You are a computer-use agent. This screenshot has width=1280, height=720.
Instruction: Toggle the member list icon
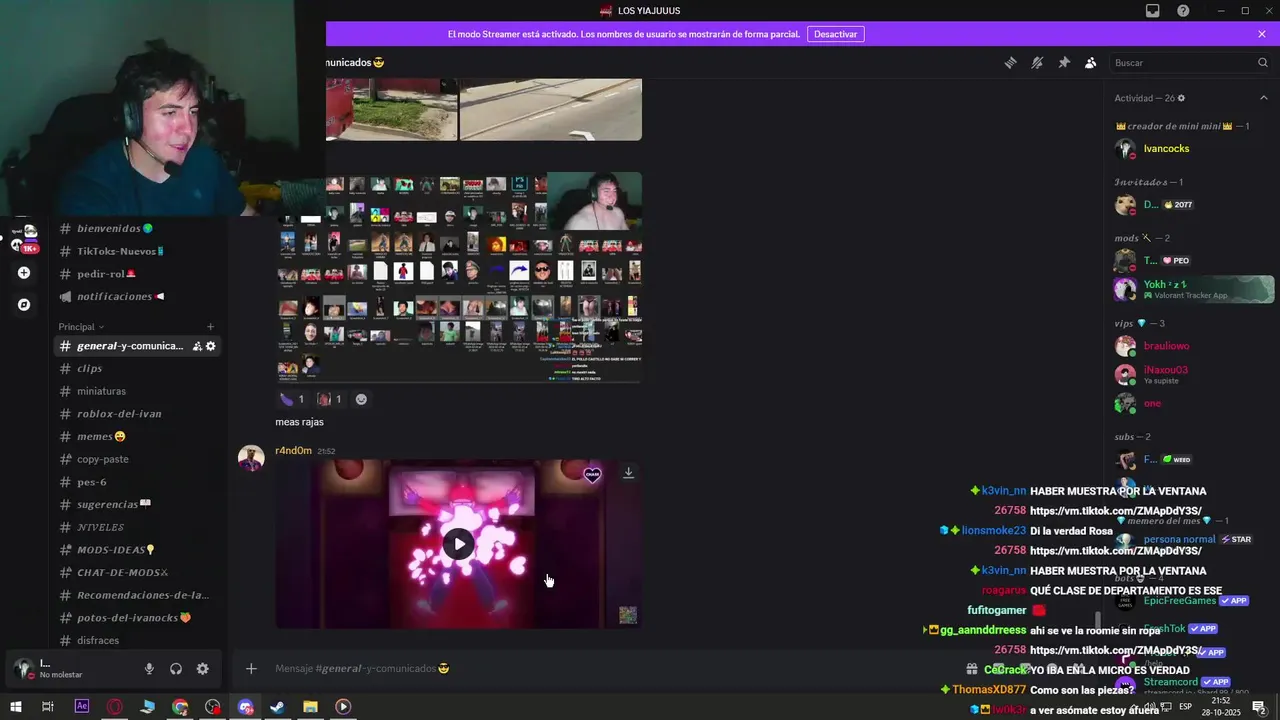click(x=1090, y=62)
